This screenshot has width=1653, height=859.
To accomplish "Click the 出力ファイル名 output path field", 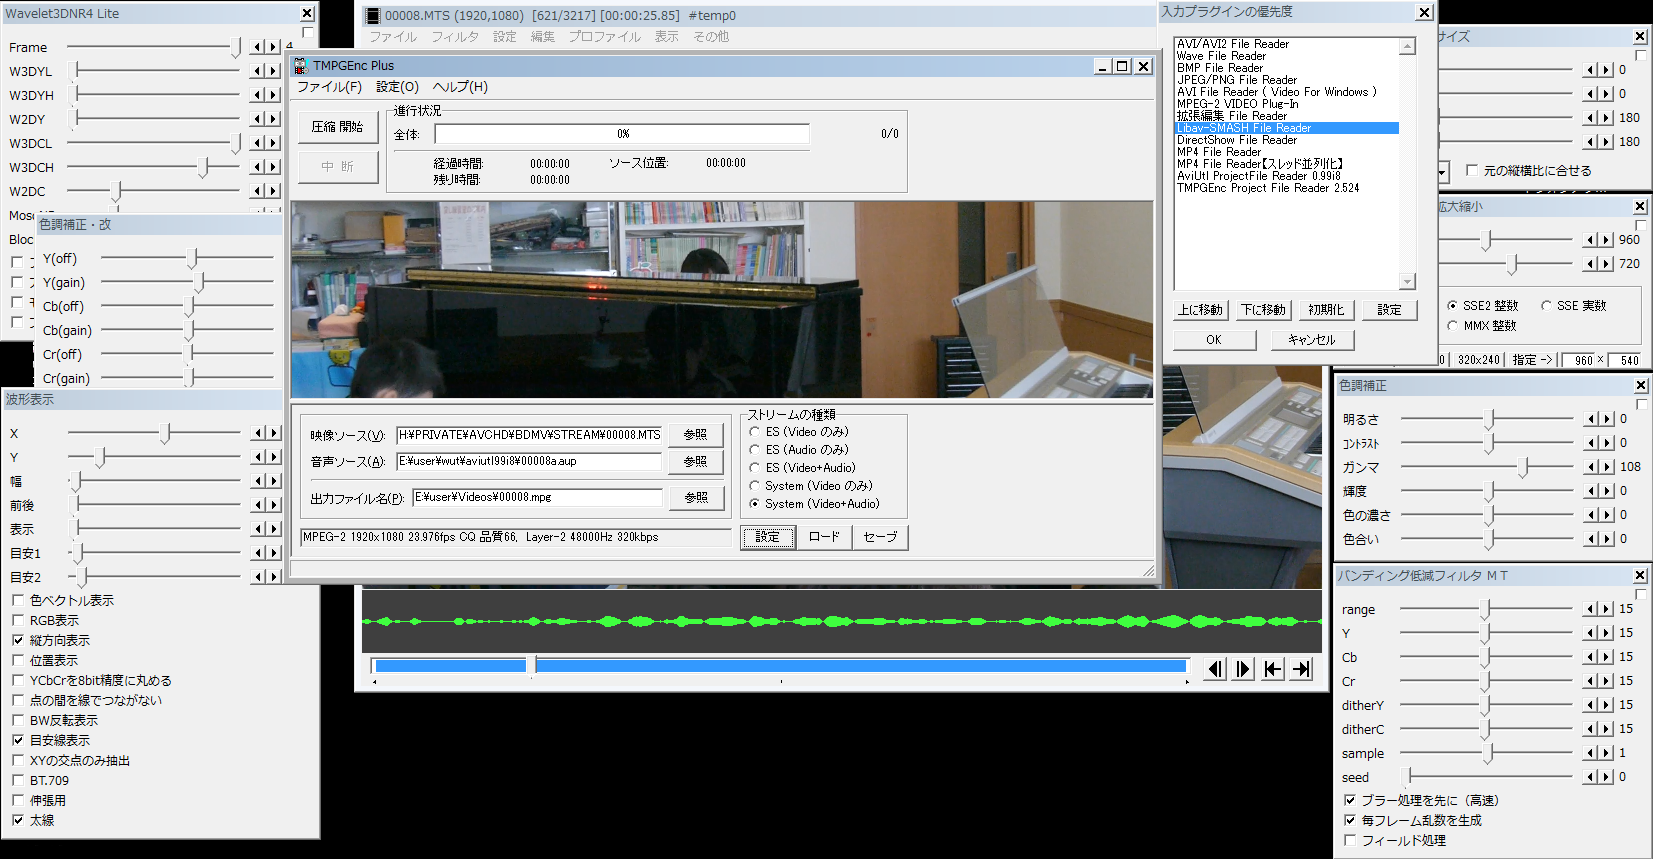I will pos(537,497).
